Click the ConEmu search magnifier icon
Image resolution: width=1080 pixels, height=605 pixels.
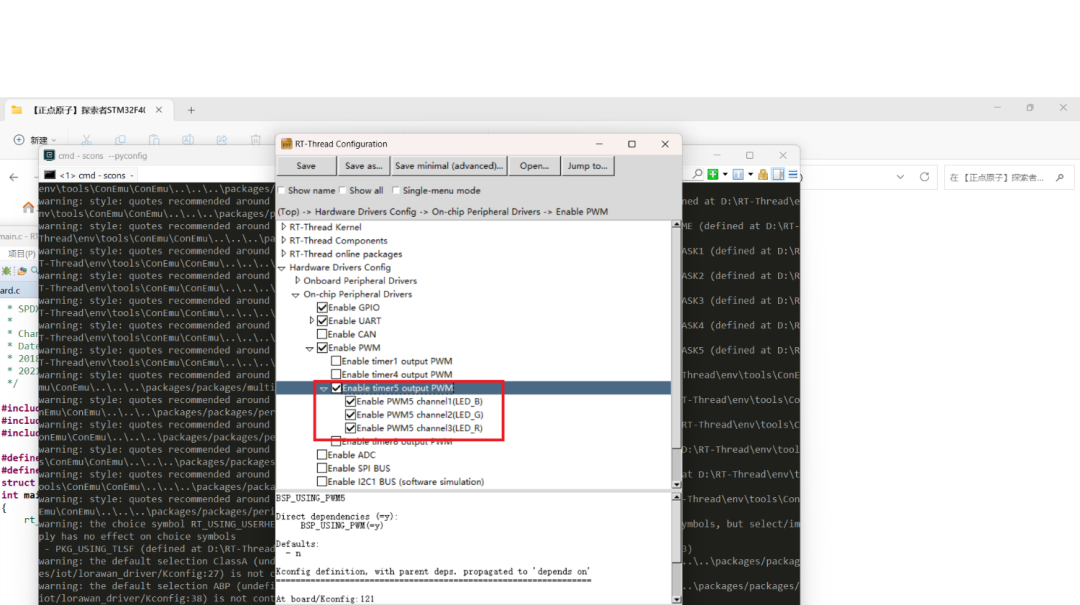(x=698, y=174)
